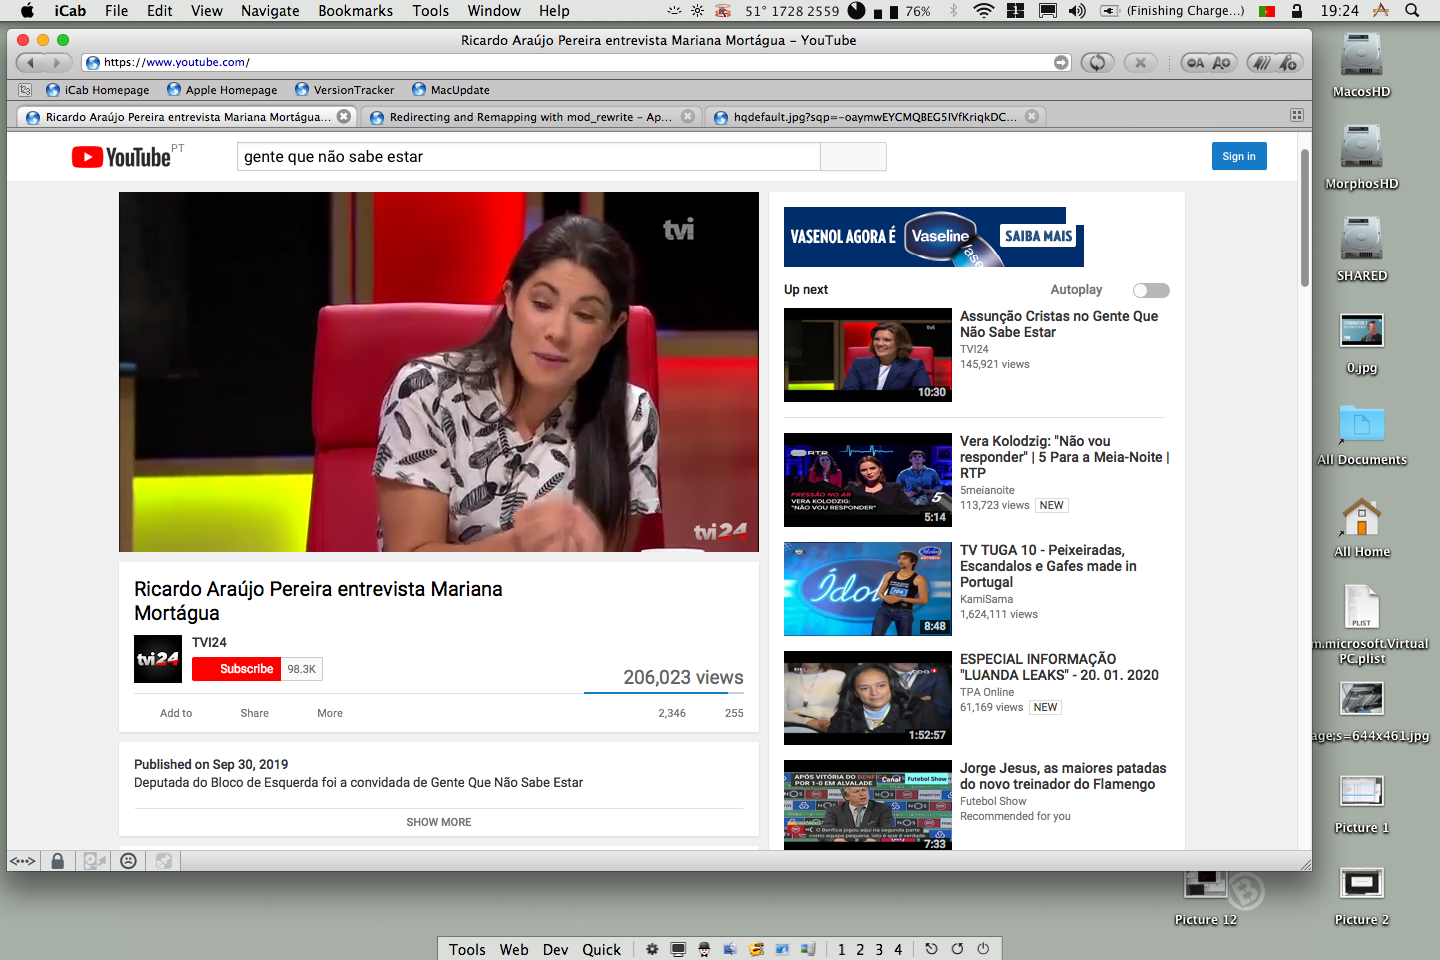Open the TV TUGA 10 Ídolos thumbnail
Image resolution: width=1440 pixels, height=960 pixels.
868,589
